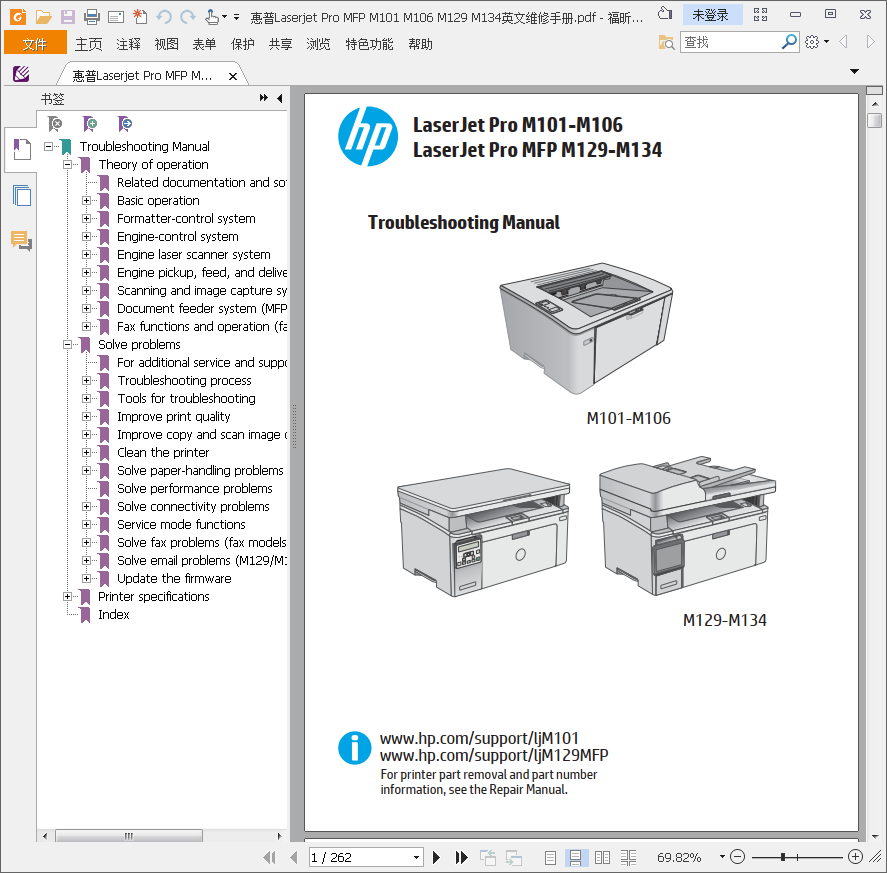
Task: Click in the 查找 search field
Action: click(x=731, y=42)
